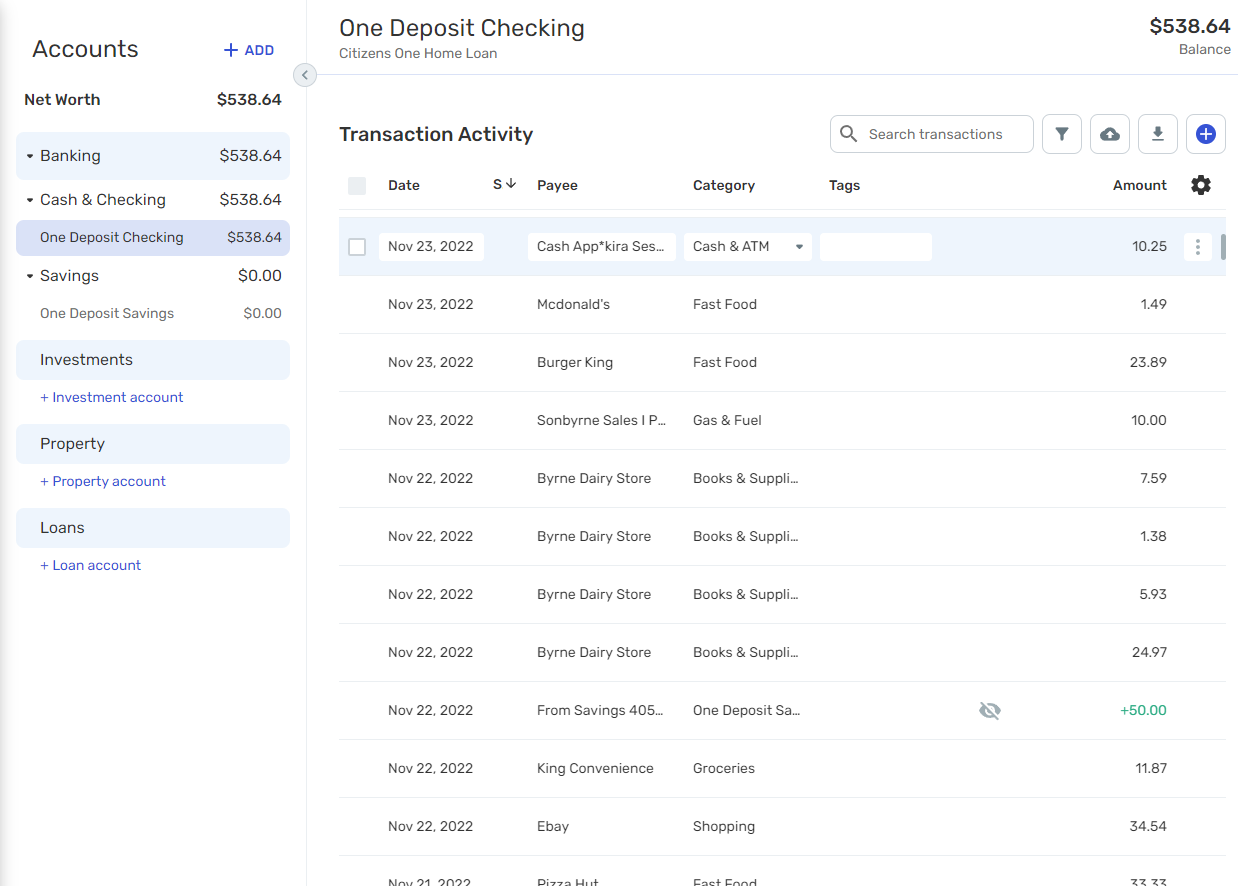Screen dimensions: 1238x886
Task: Click the From Savings 405 payee
Action: [x=600, y=711]
